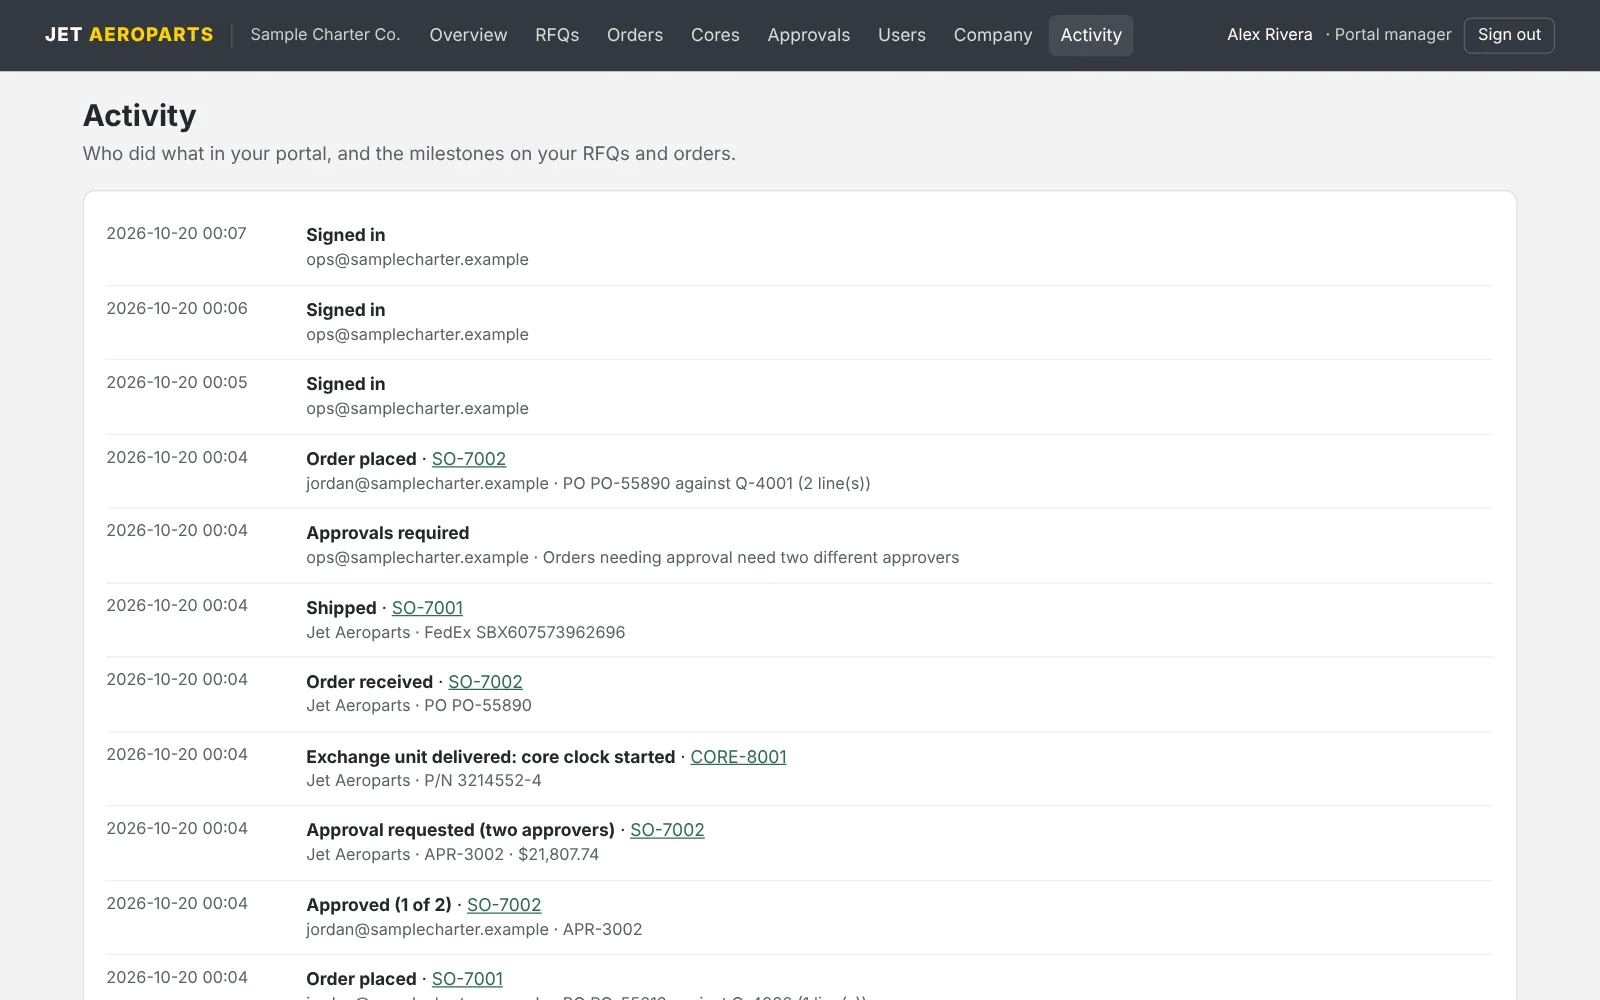Viewport: 1600px width, 1000px height.
Task: Click 'Orders needing approval need two different approvers'
Action: tap(751, 558)
